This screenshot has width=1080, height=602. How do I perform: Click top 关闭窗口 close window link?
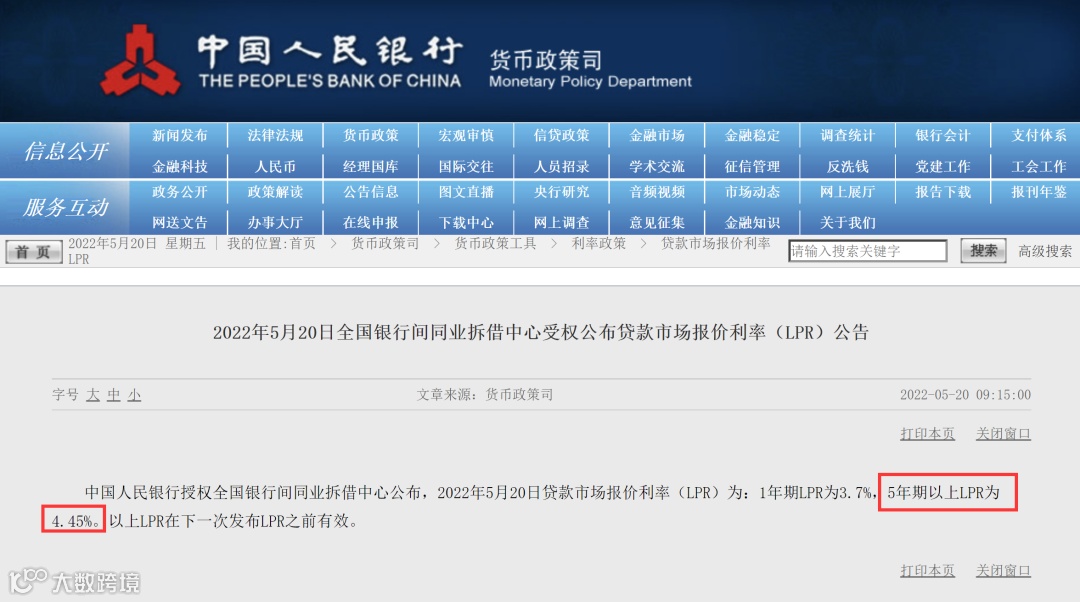pos(1003,433)
